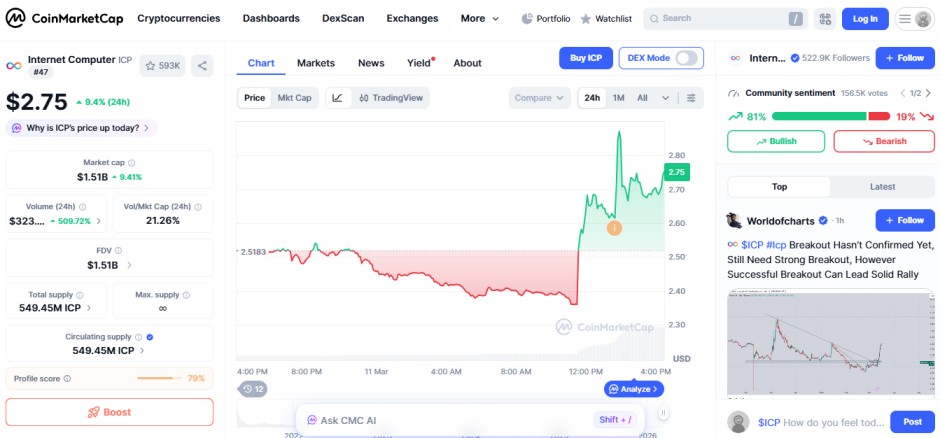Screen dimensions: 940x438
Task: Switch to the News tab
Action: click(x=371, y=63)
